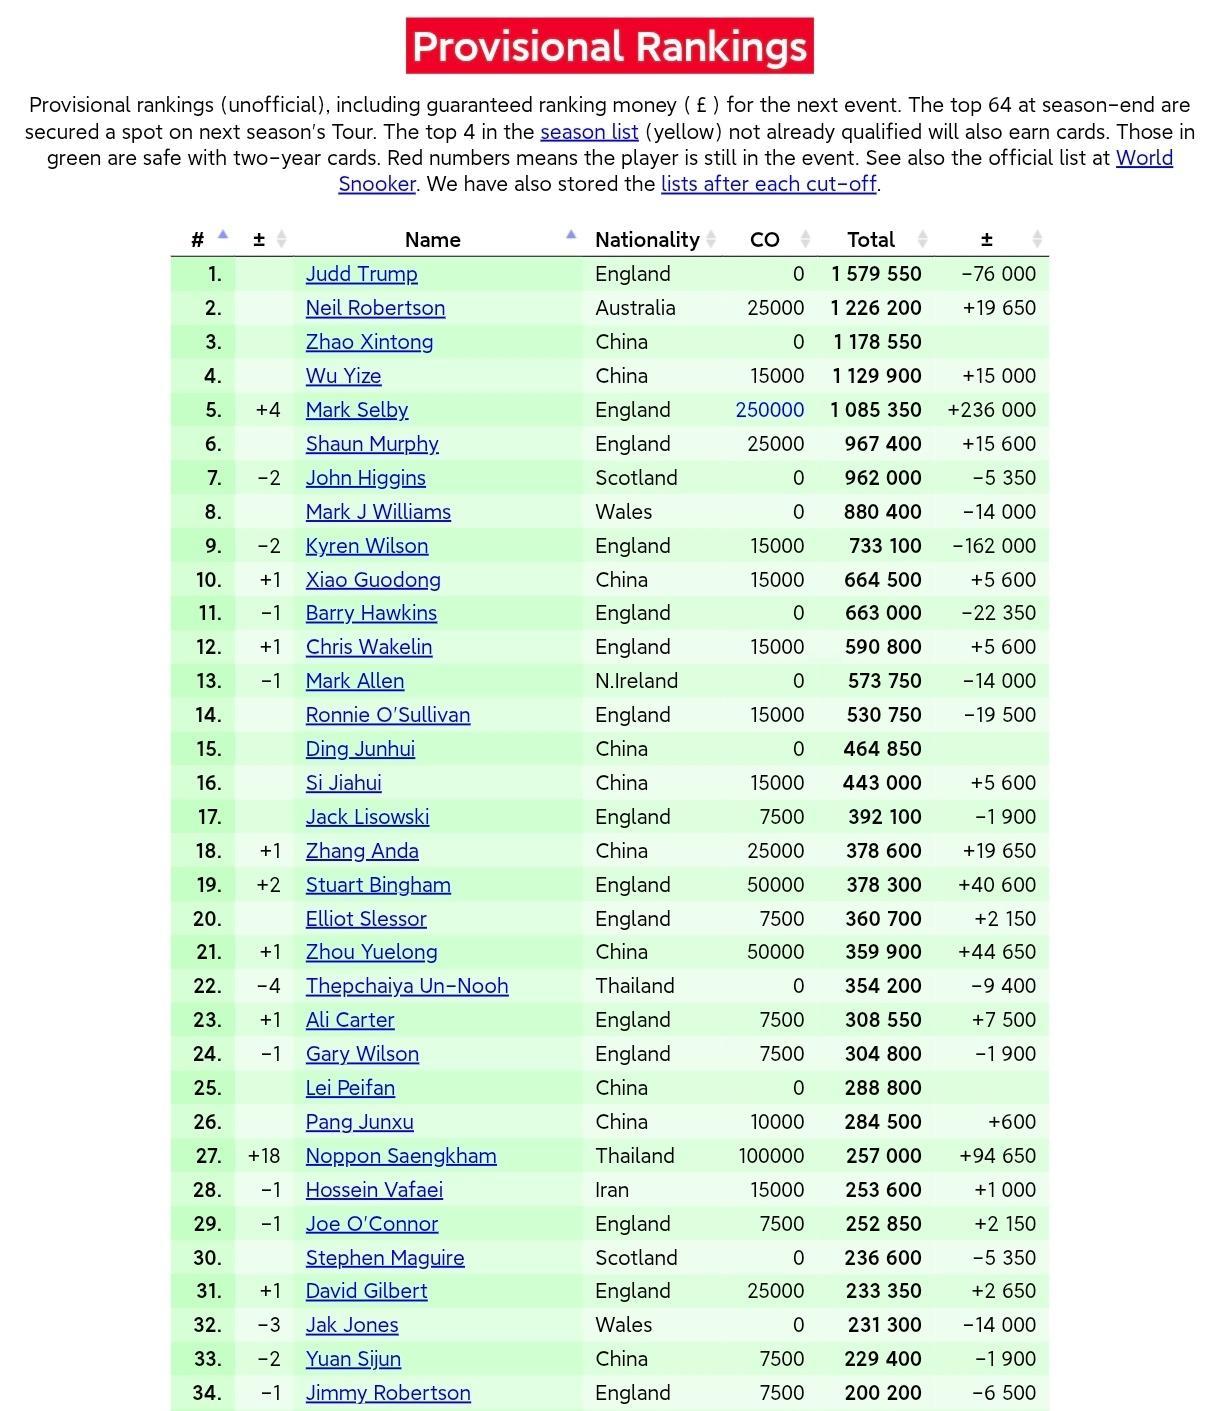
Task: Sort table by rank number column arrows
Action: [x=223, y=237]
